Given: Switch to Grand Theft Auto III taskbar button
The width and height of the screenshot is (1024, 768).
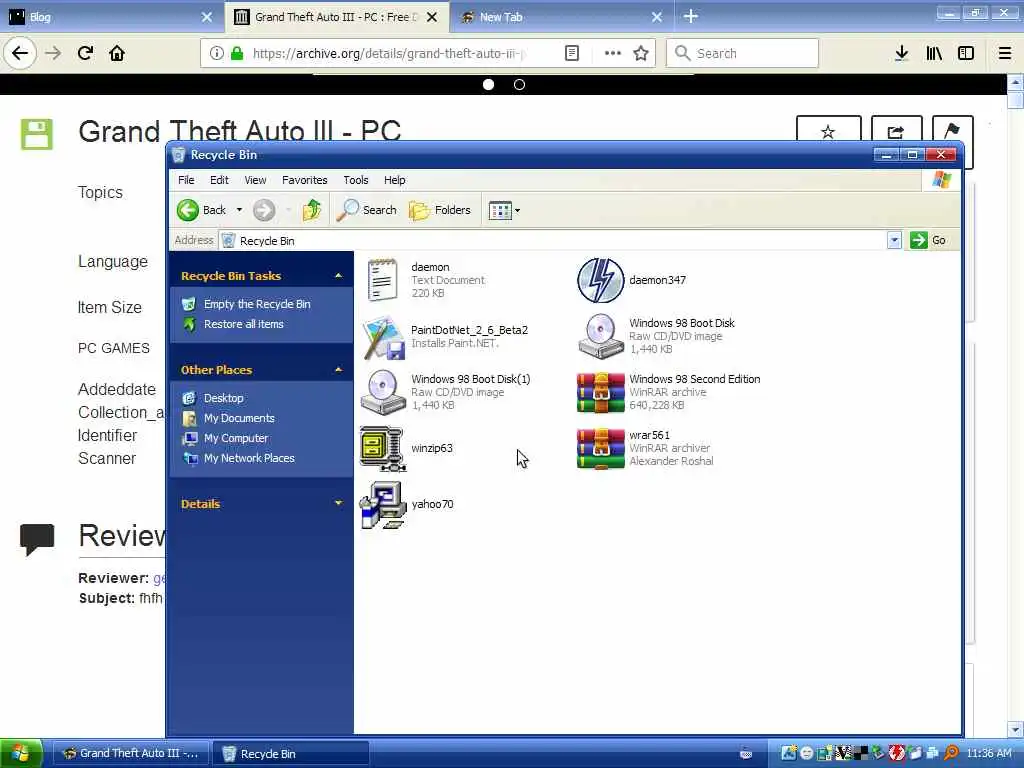Looking at the screenshot, I should (130, 754).
